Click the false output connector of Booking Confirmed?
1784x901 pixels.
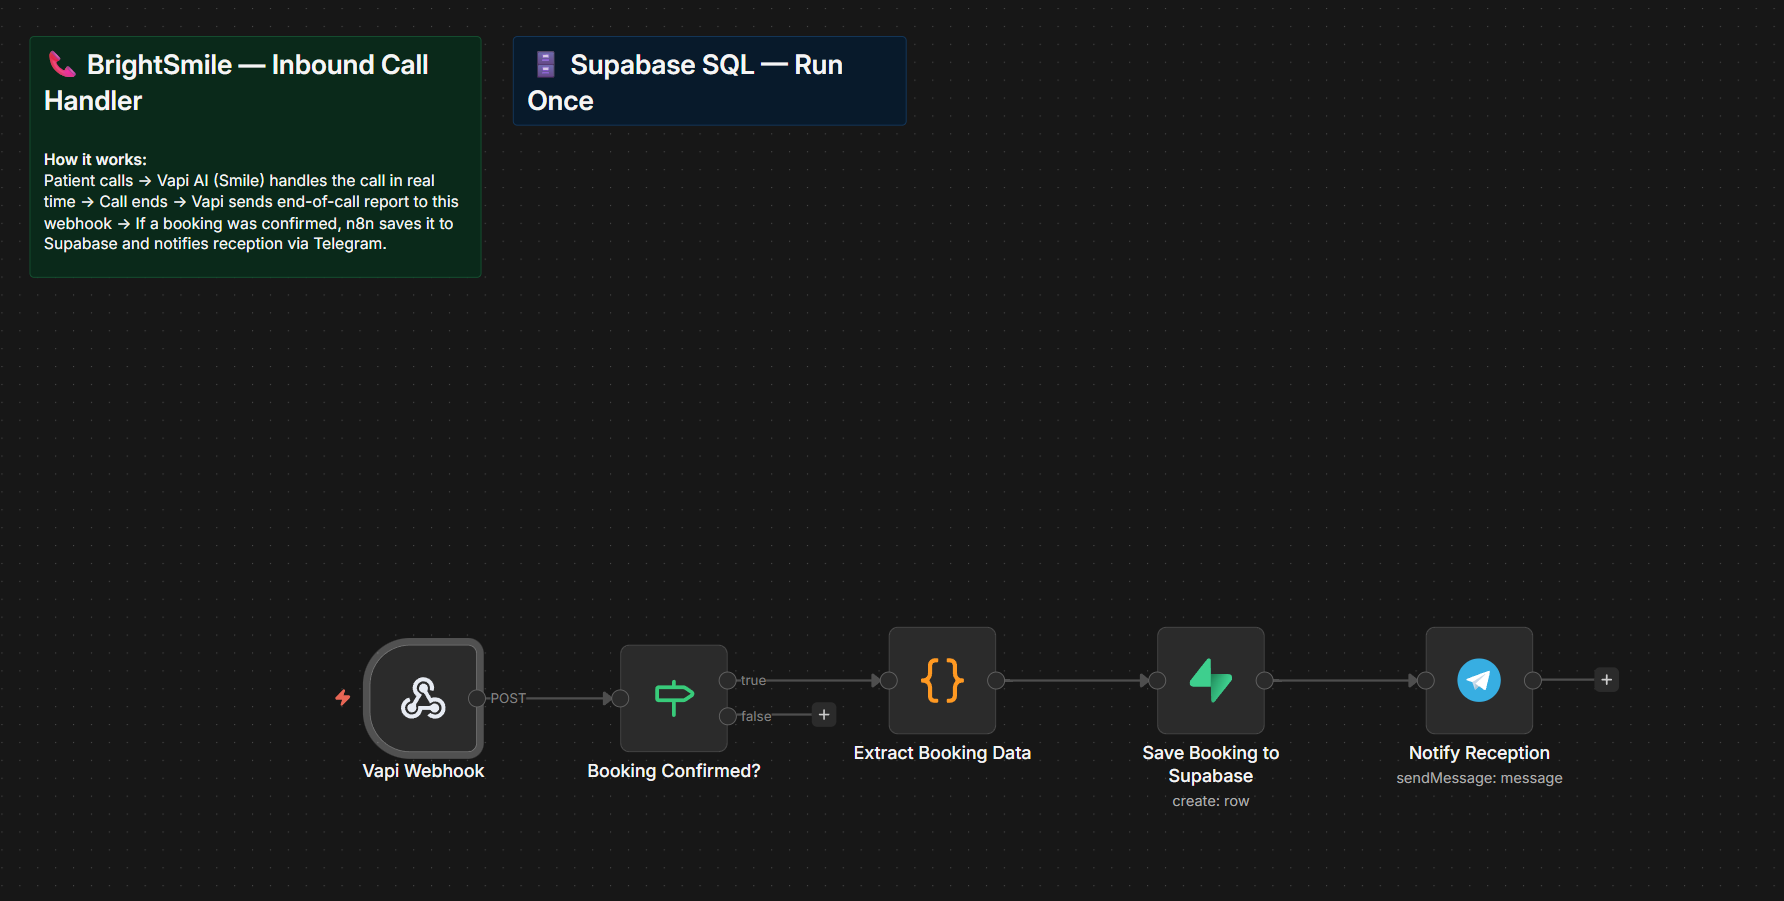pyautogui.click(x=728, y=716)
